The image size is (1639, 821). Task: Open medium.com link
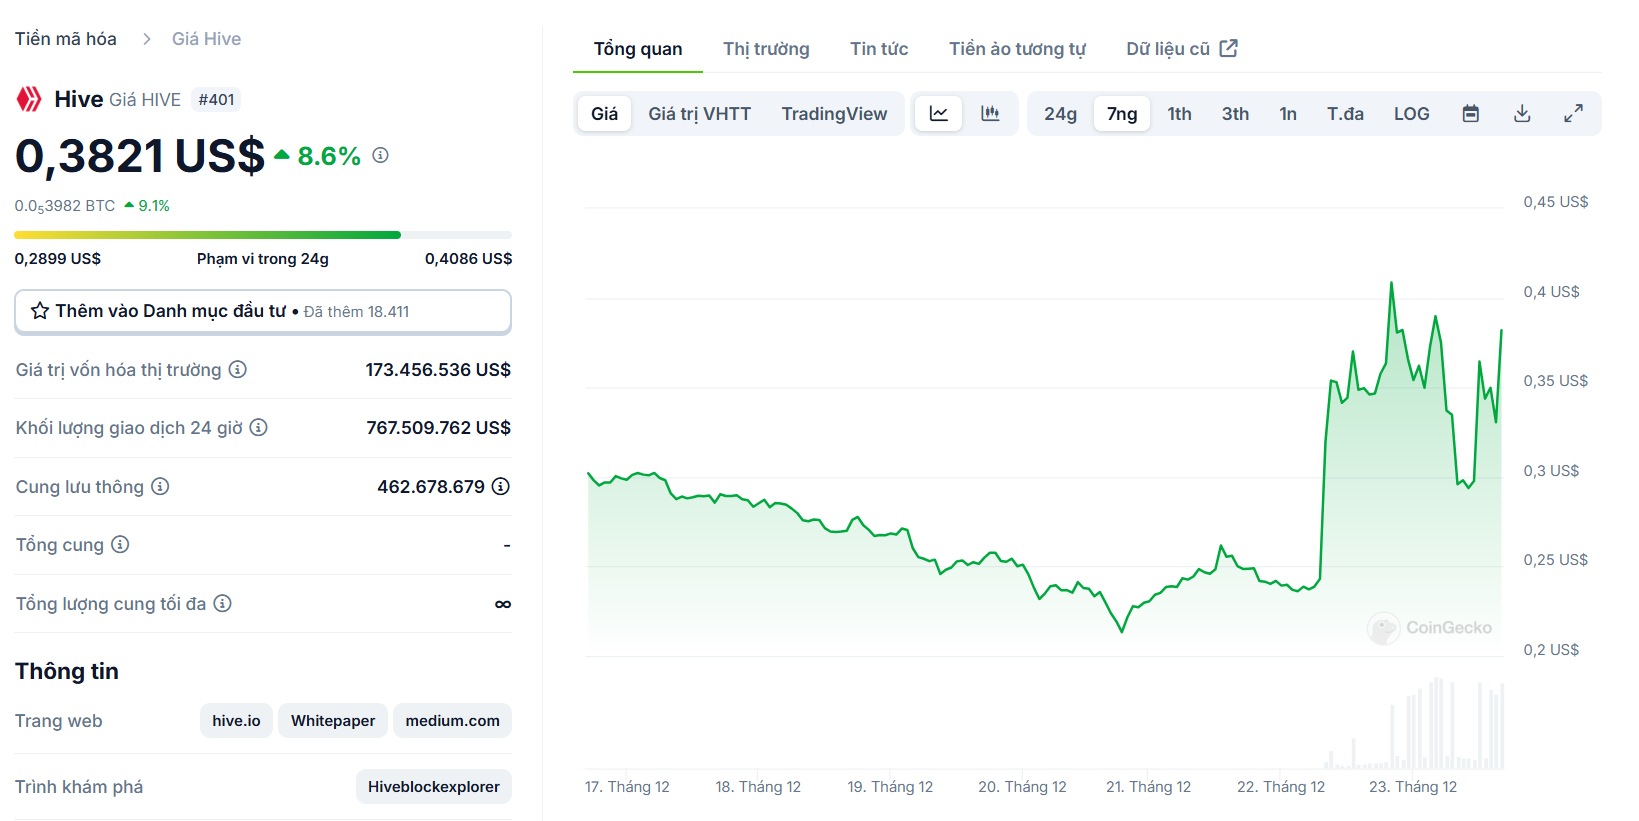[x=452, y=721]
